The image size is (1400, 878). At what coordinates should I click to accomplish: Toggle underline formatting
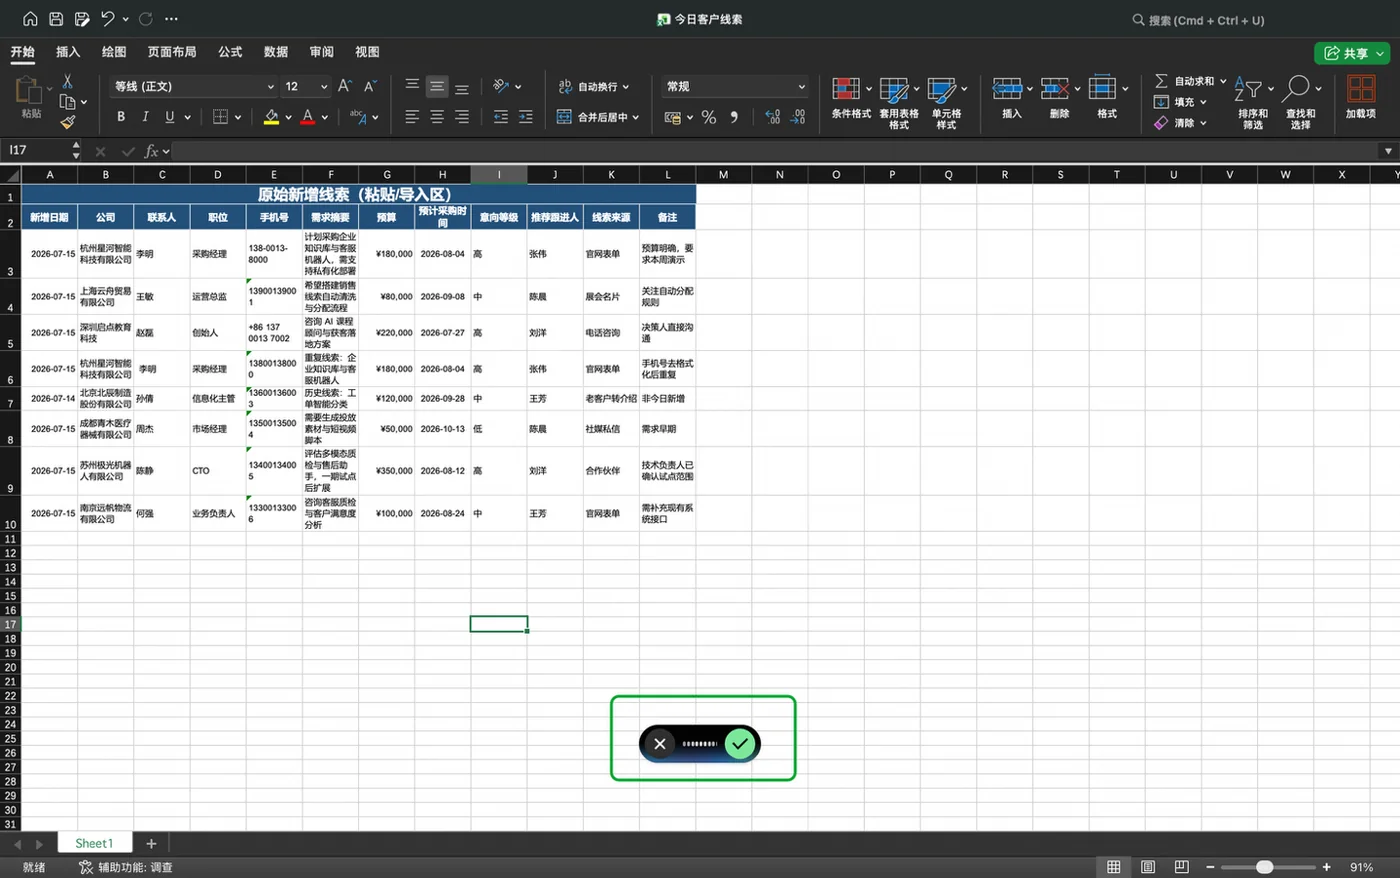(x=170, y=117)
